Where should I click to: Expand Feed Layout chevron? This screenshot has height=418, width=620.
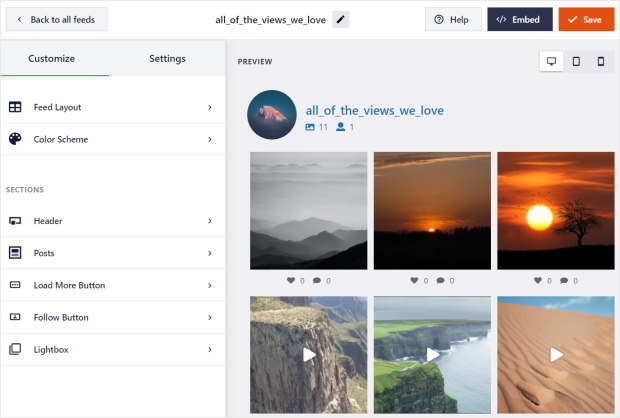coord(210,107)
